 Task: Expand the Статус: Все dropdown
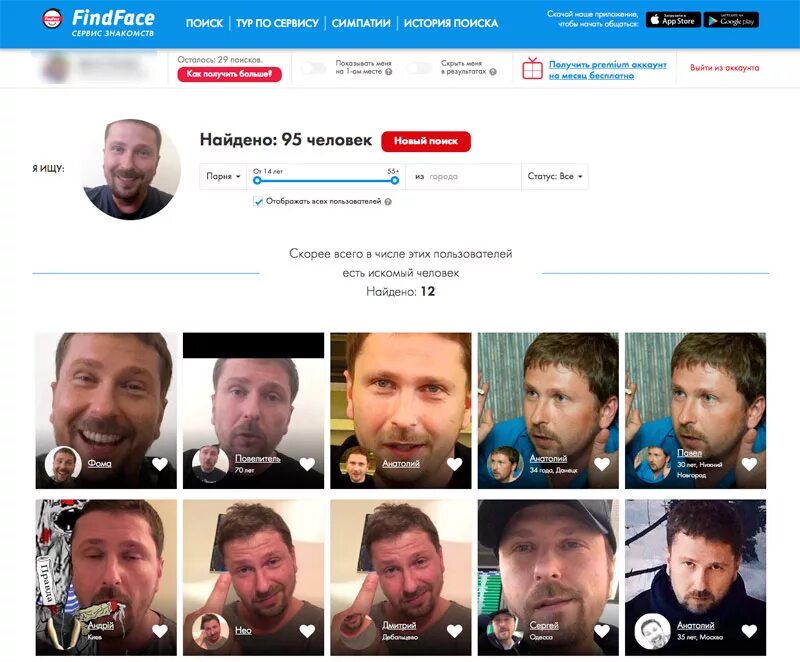[x=555, y=176]
